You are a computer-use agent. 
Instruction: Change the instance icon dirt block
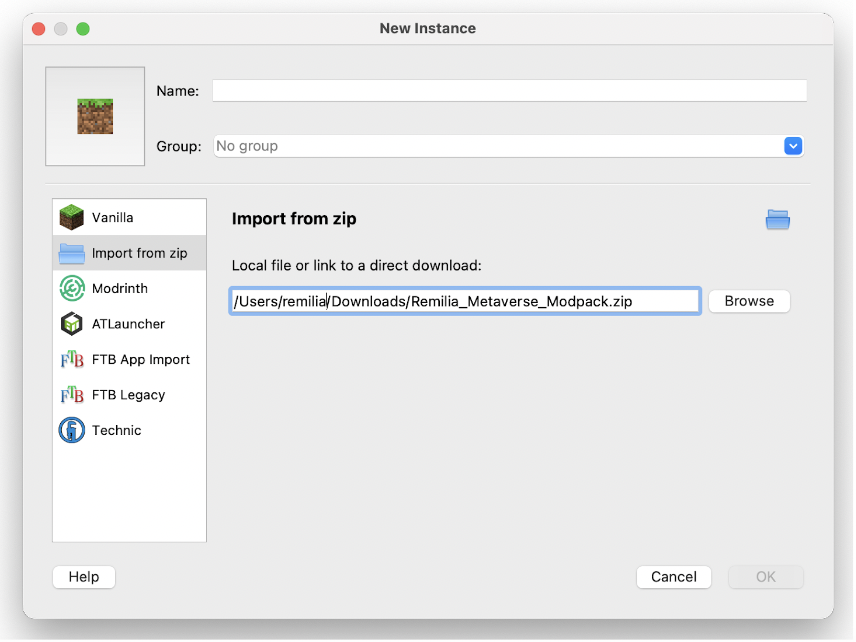(95, 116)
